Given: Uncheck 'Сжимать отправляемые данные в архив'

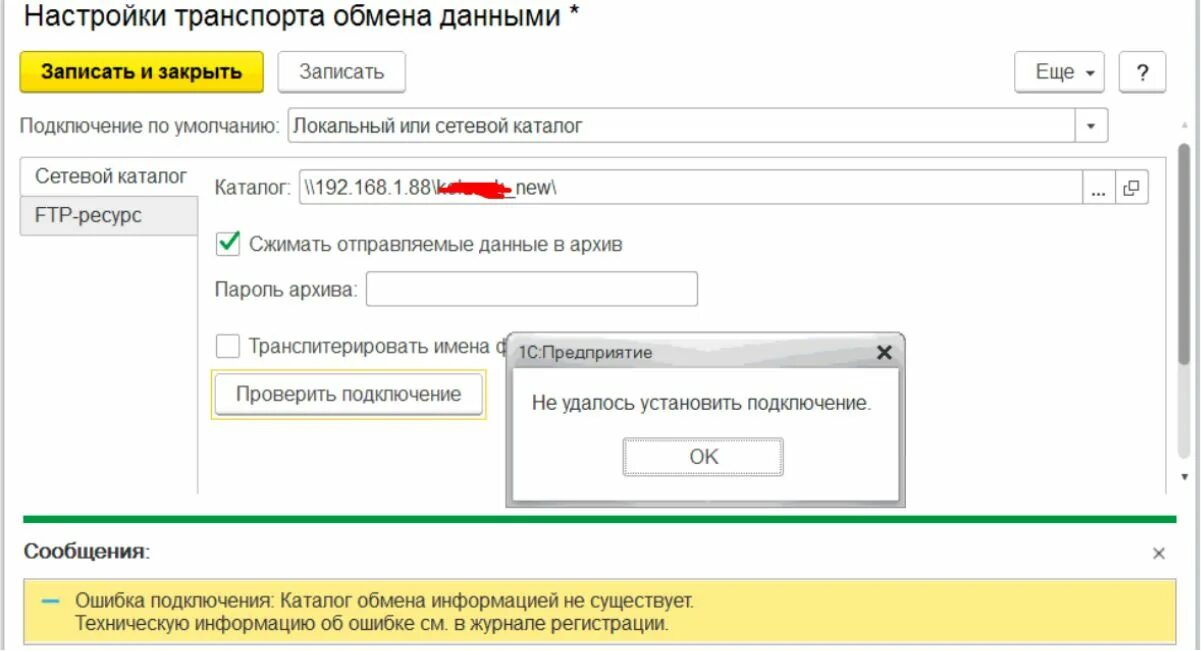Looking at the screenshot, I should point(229,243).
